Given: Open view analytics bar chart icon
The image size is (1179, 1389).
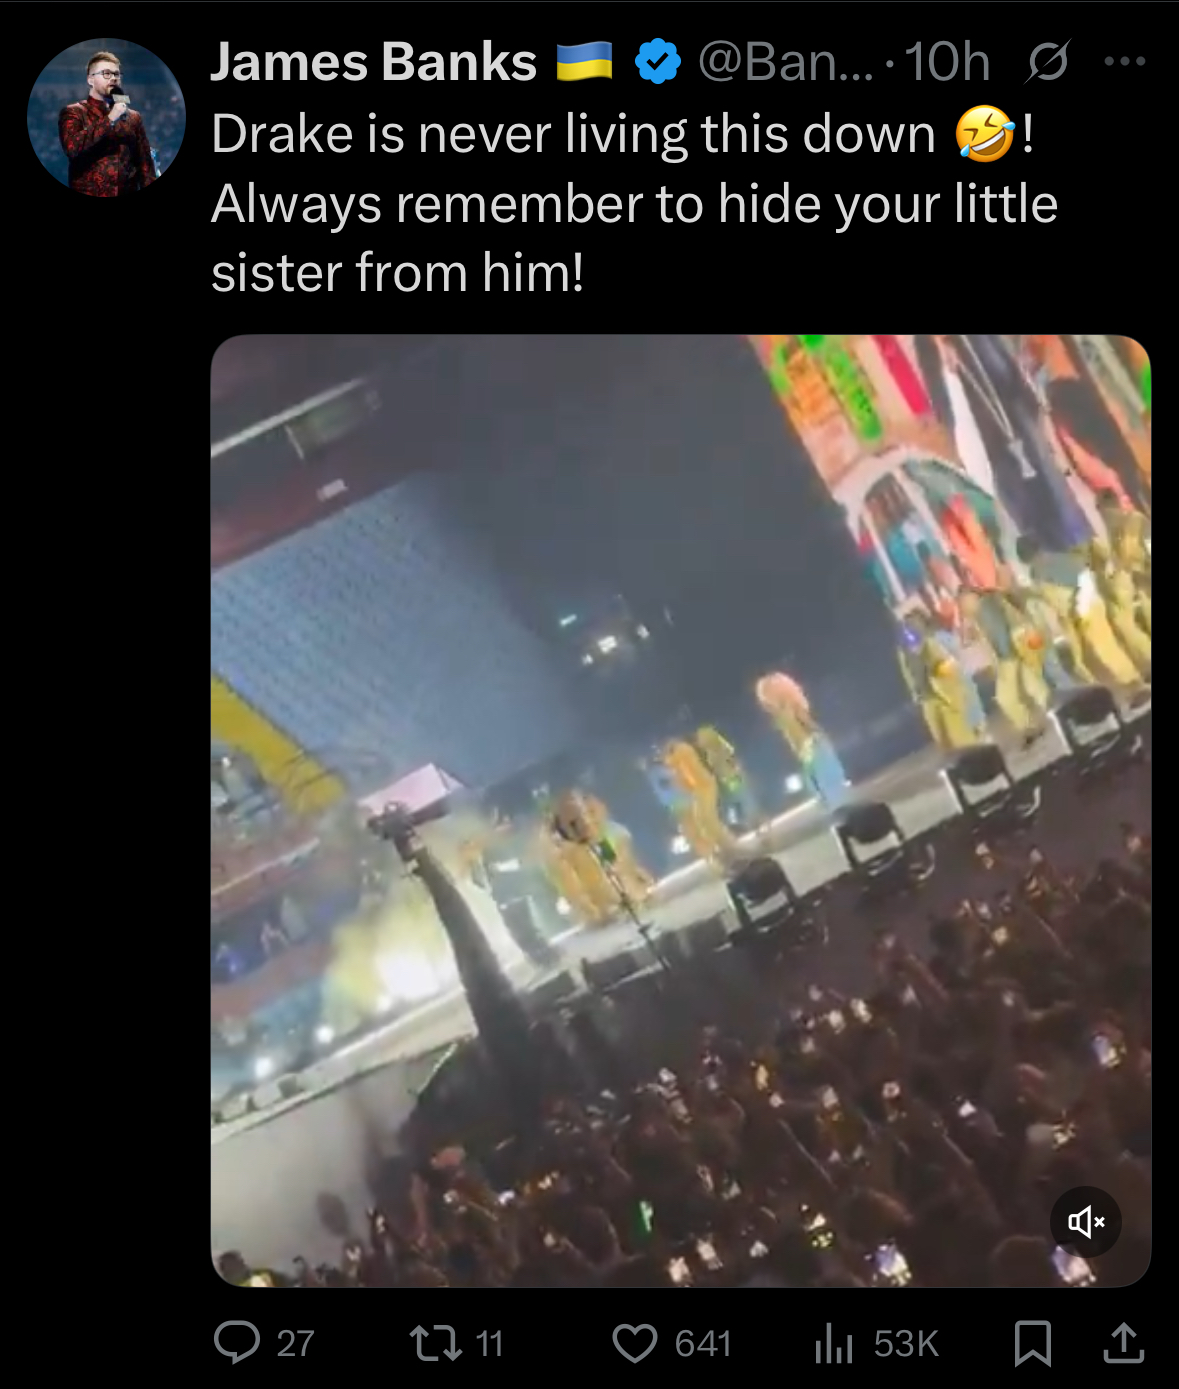Looking at the screenshot, I should coord(833,1343).
